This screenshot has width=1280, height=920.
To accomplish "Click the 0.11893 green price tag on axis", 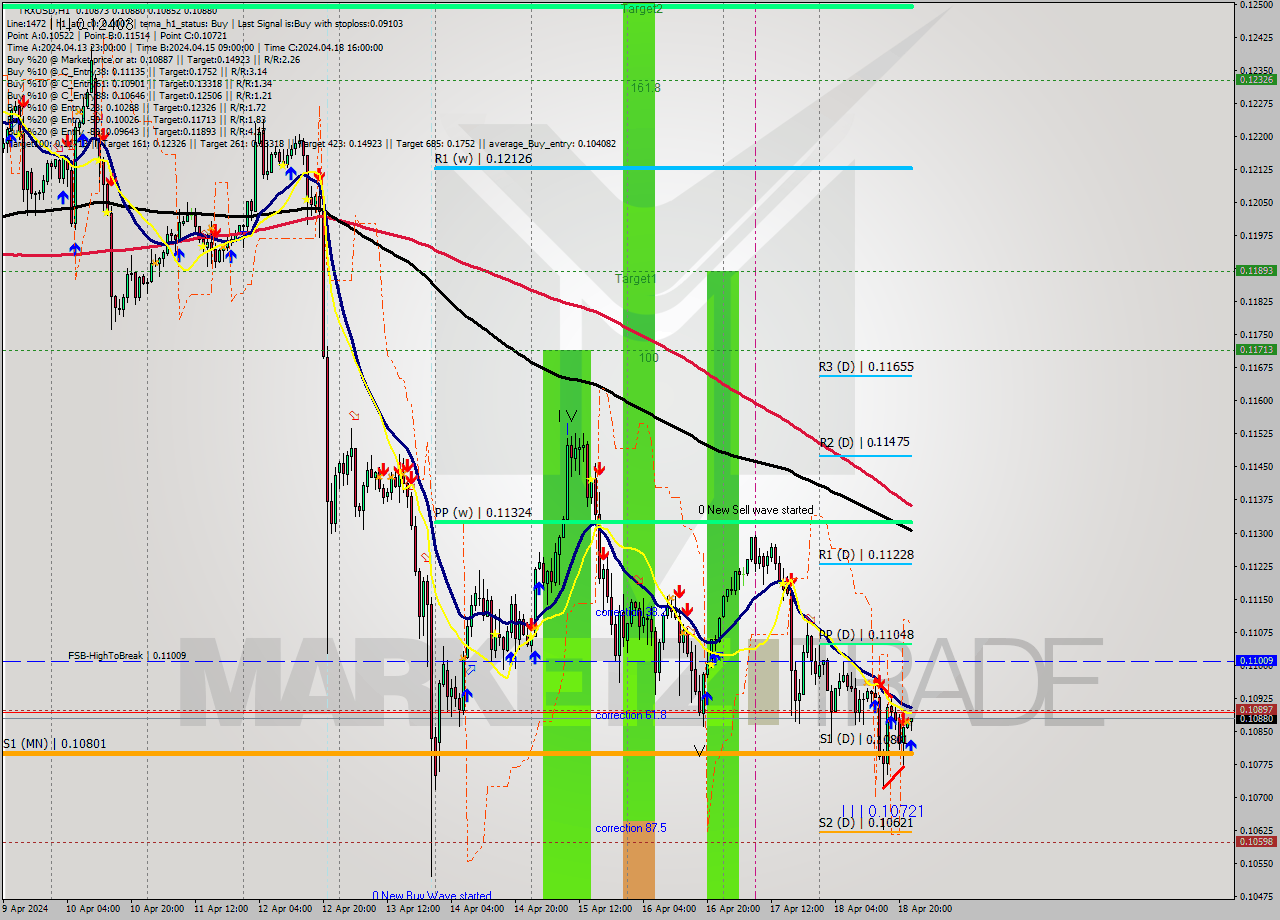I will tap(1256, 270).
